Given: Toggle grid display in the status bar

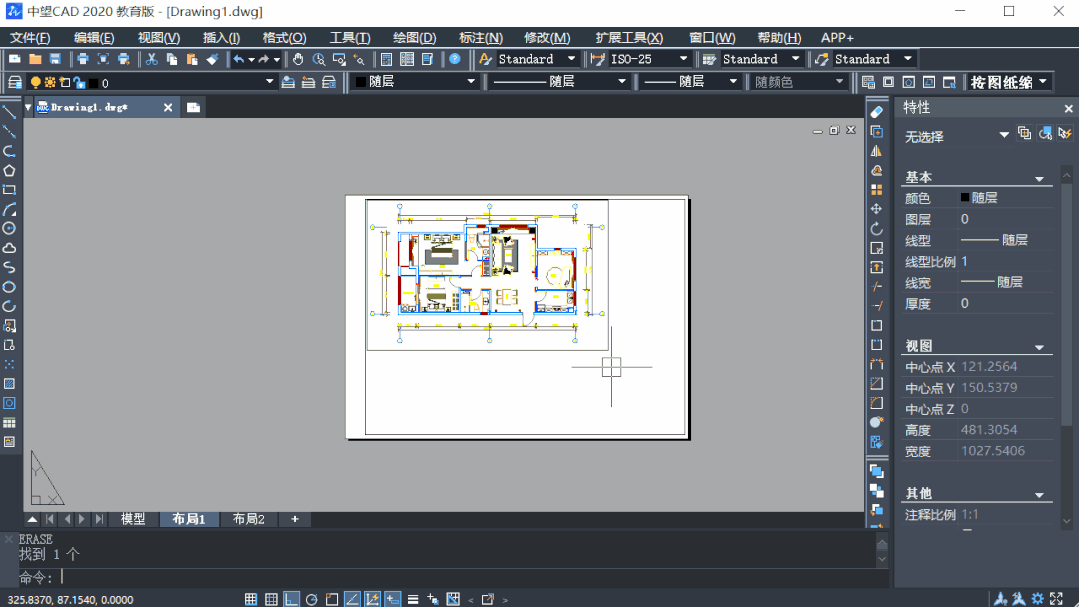Looking at the screenshot, I should click(x=271, y=599).
